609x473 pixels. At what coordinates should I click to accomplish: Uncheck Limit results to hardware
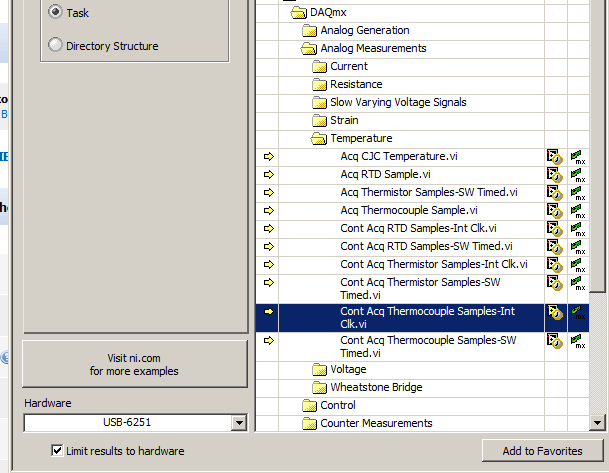[x=57, y=451]
